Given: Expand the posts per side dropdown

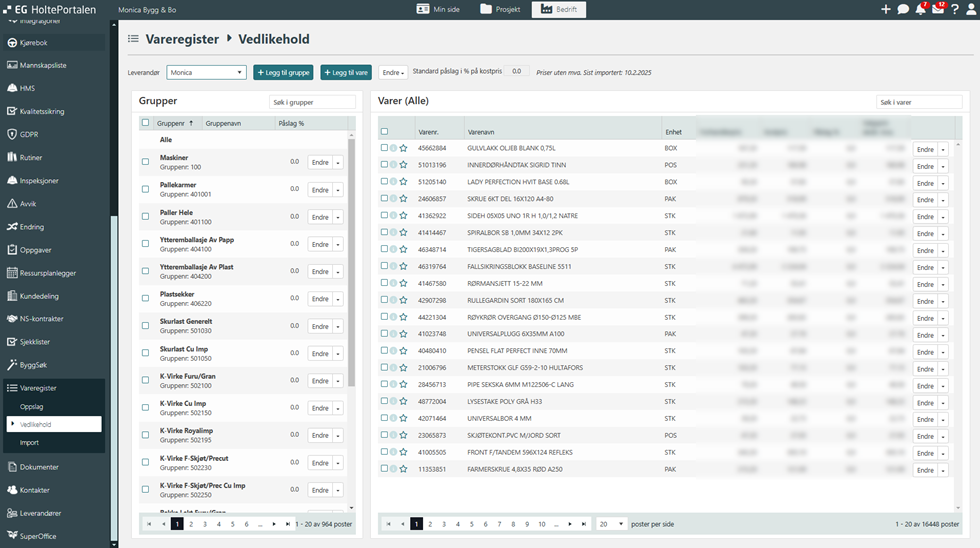Looking at the screenshot, I should click(611, 524).
